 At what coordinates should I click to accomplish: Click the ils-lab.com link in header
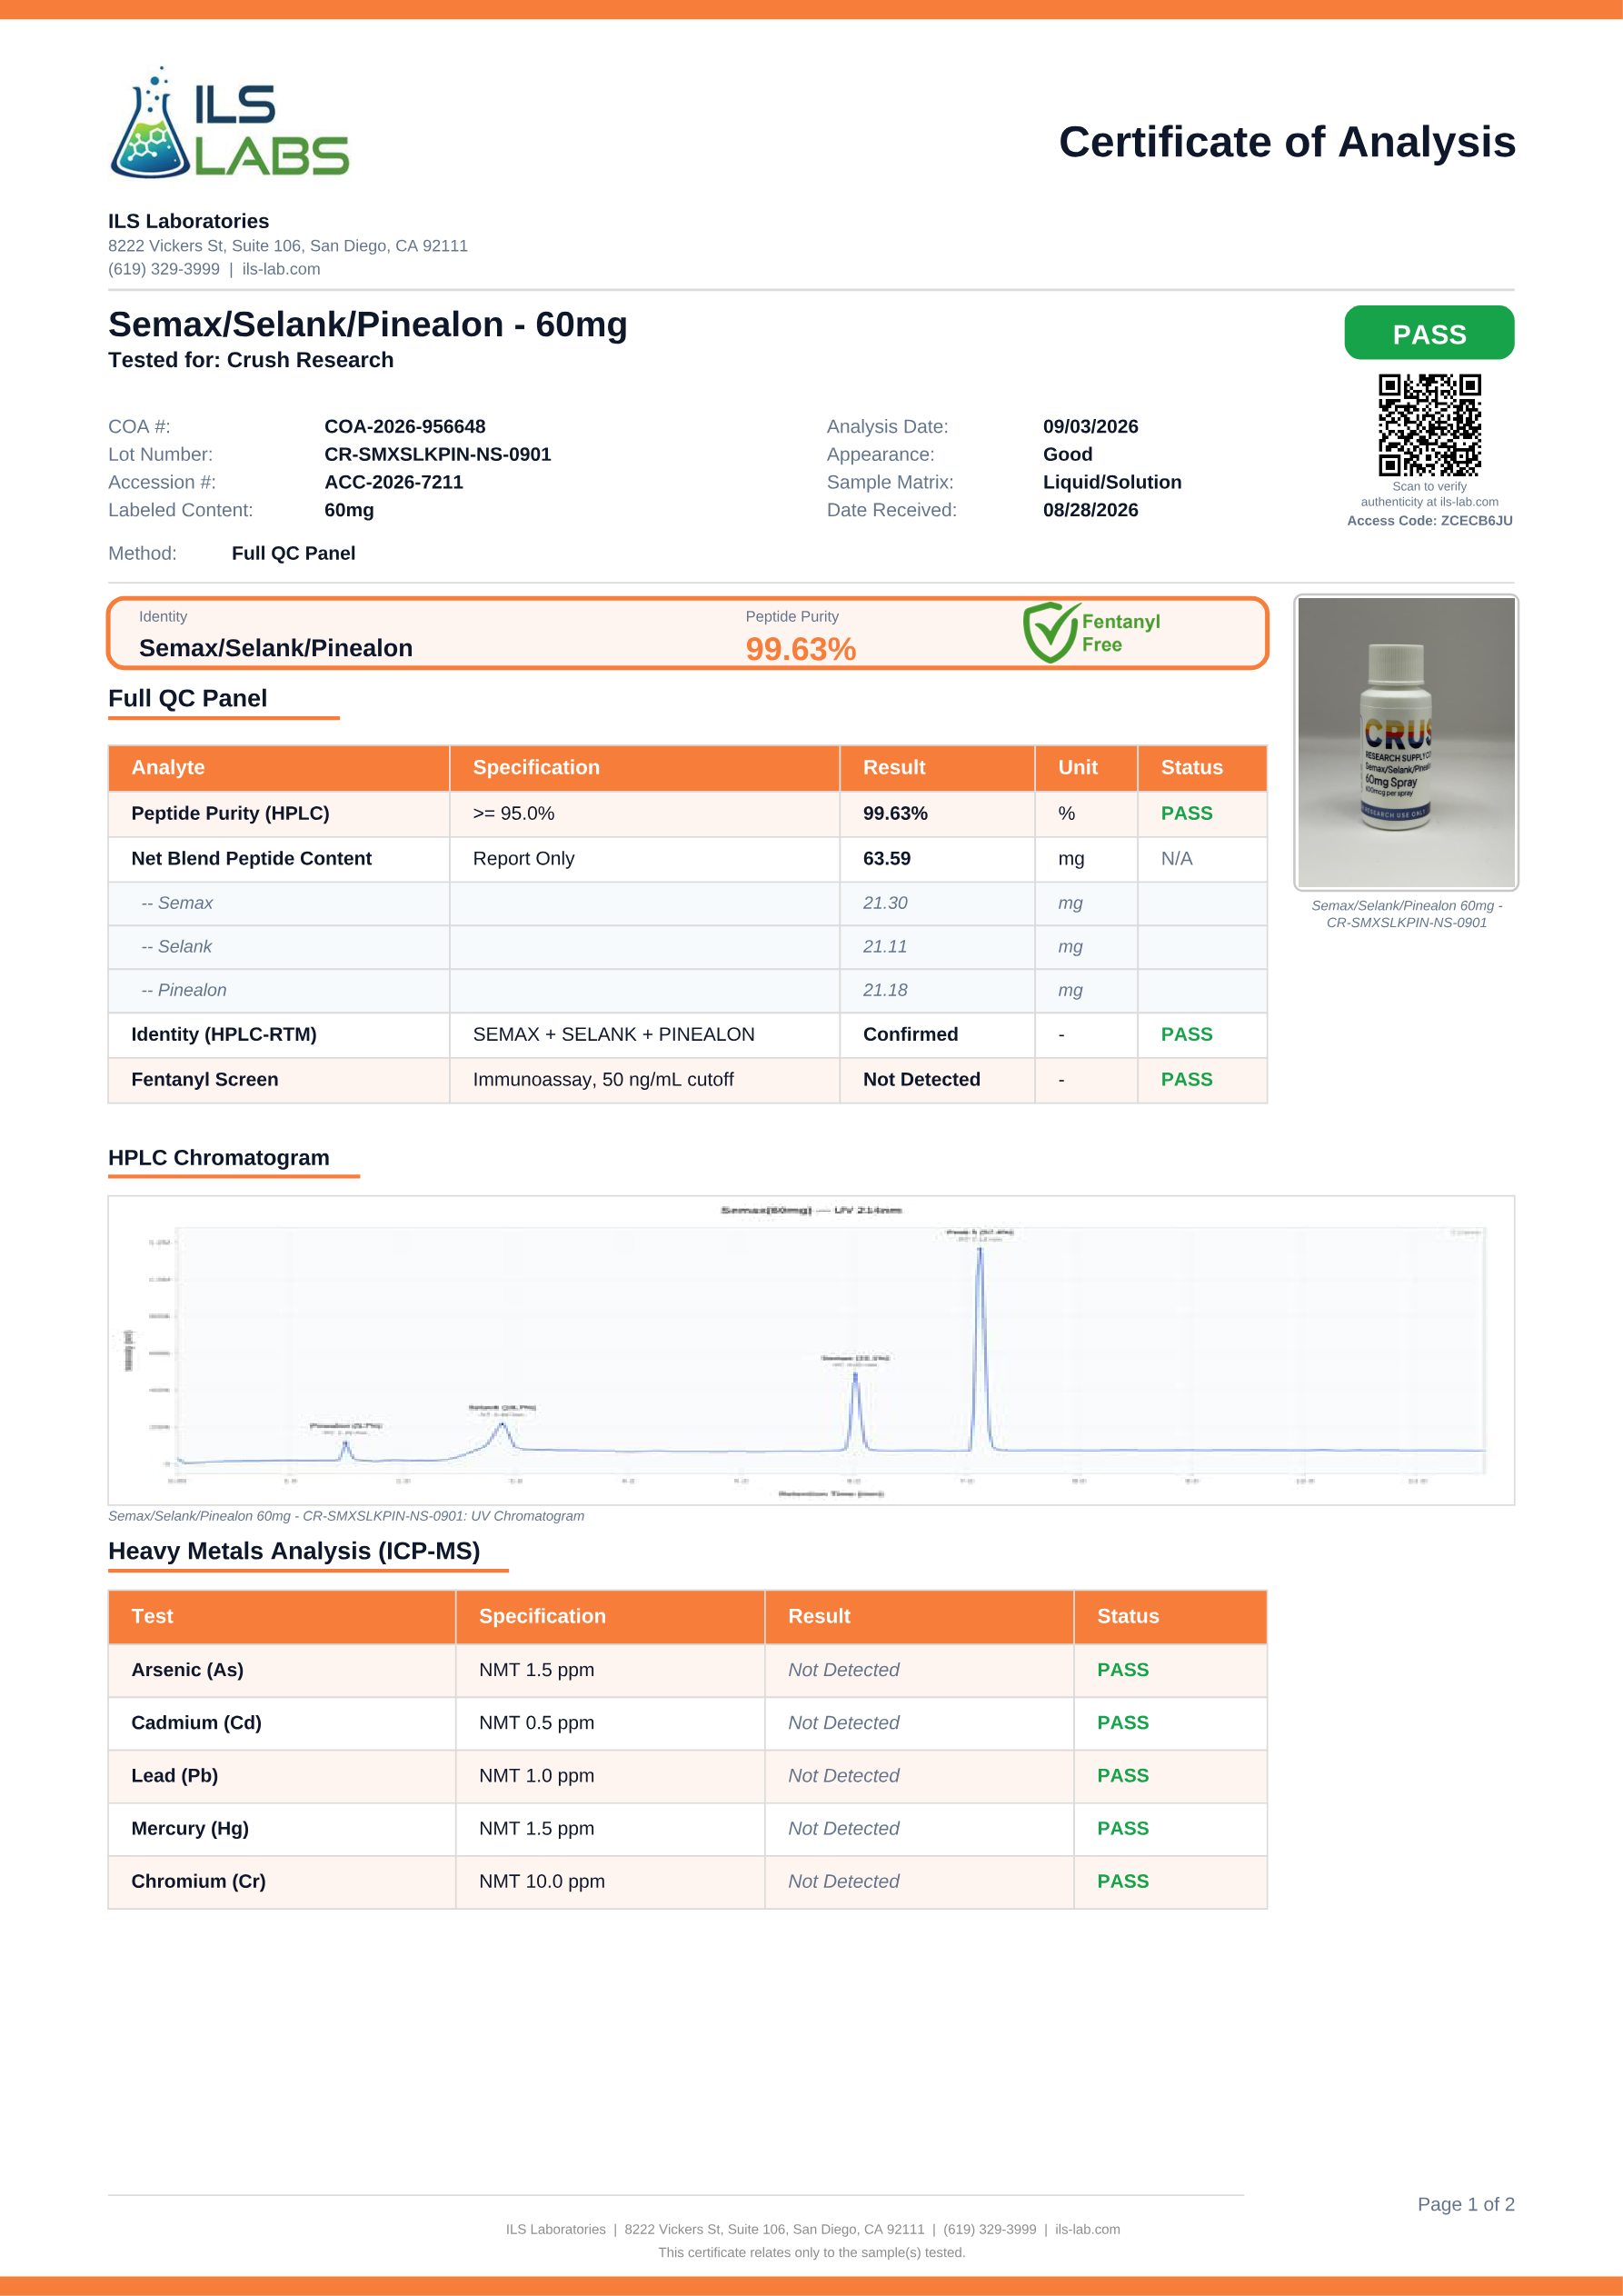pyautogui.click(x=281, y=269)
